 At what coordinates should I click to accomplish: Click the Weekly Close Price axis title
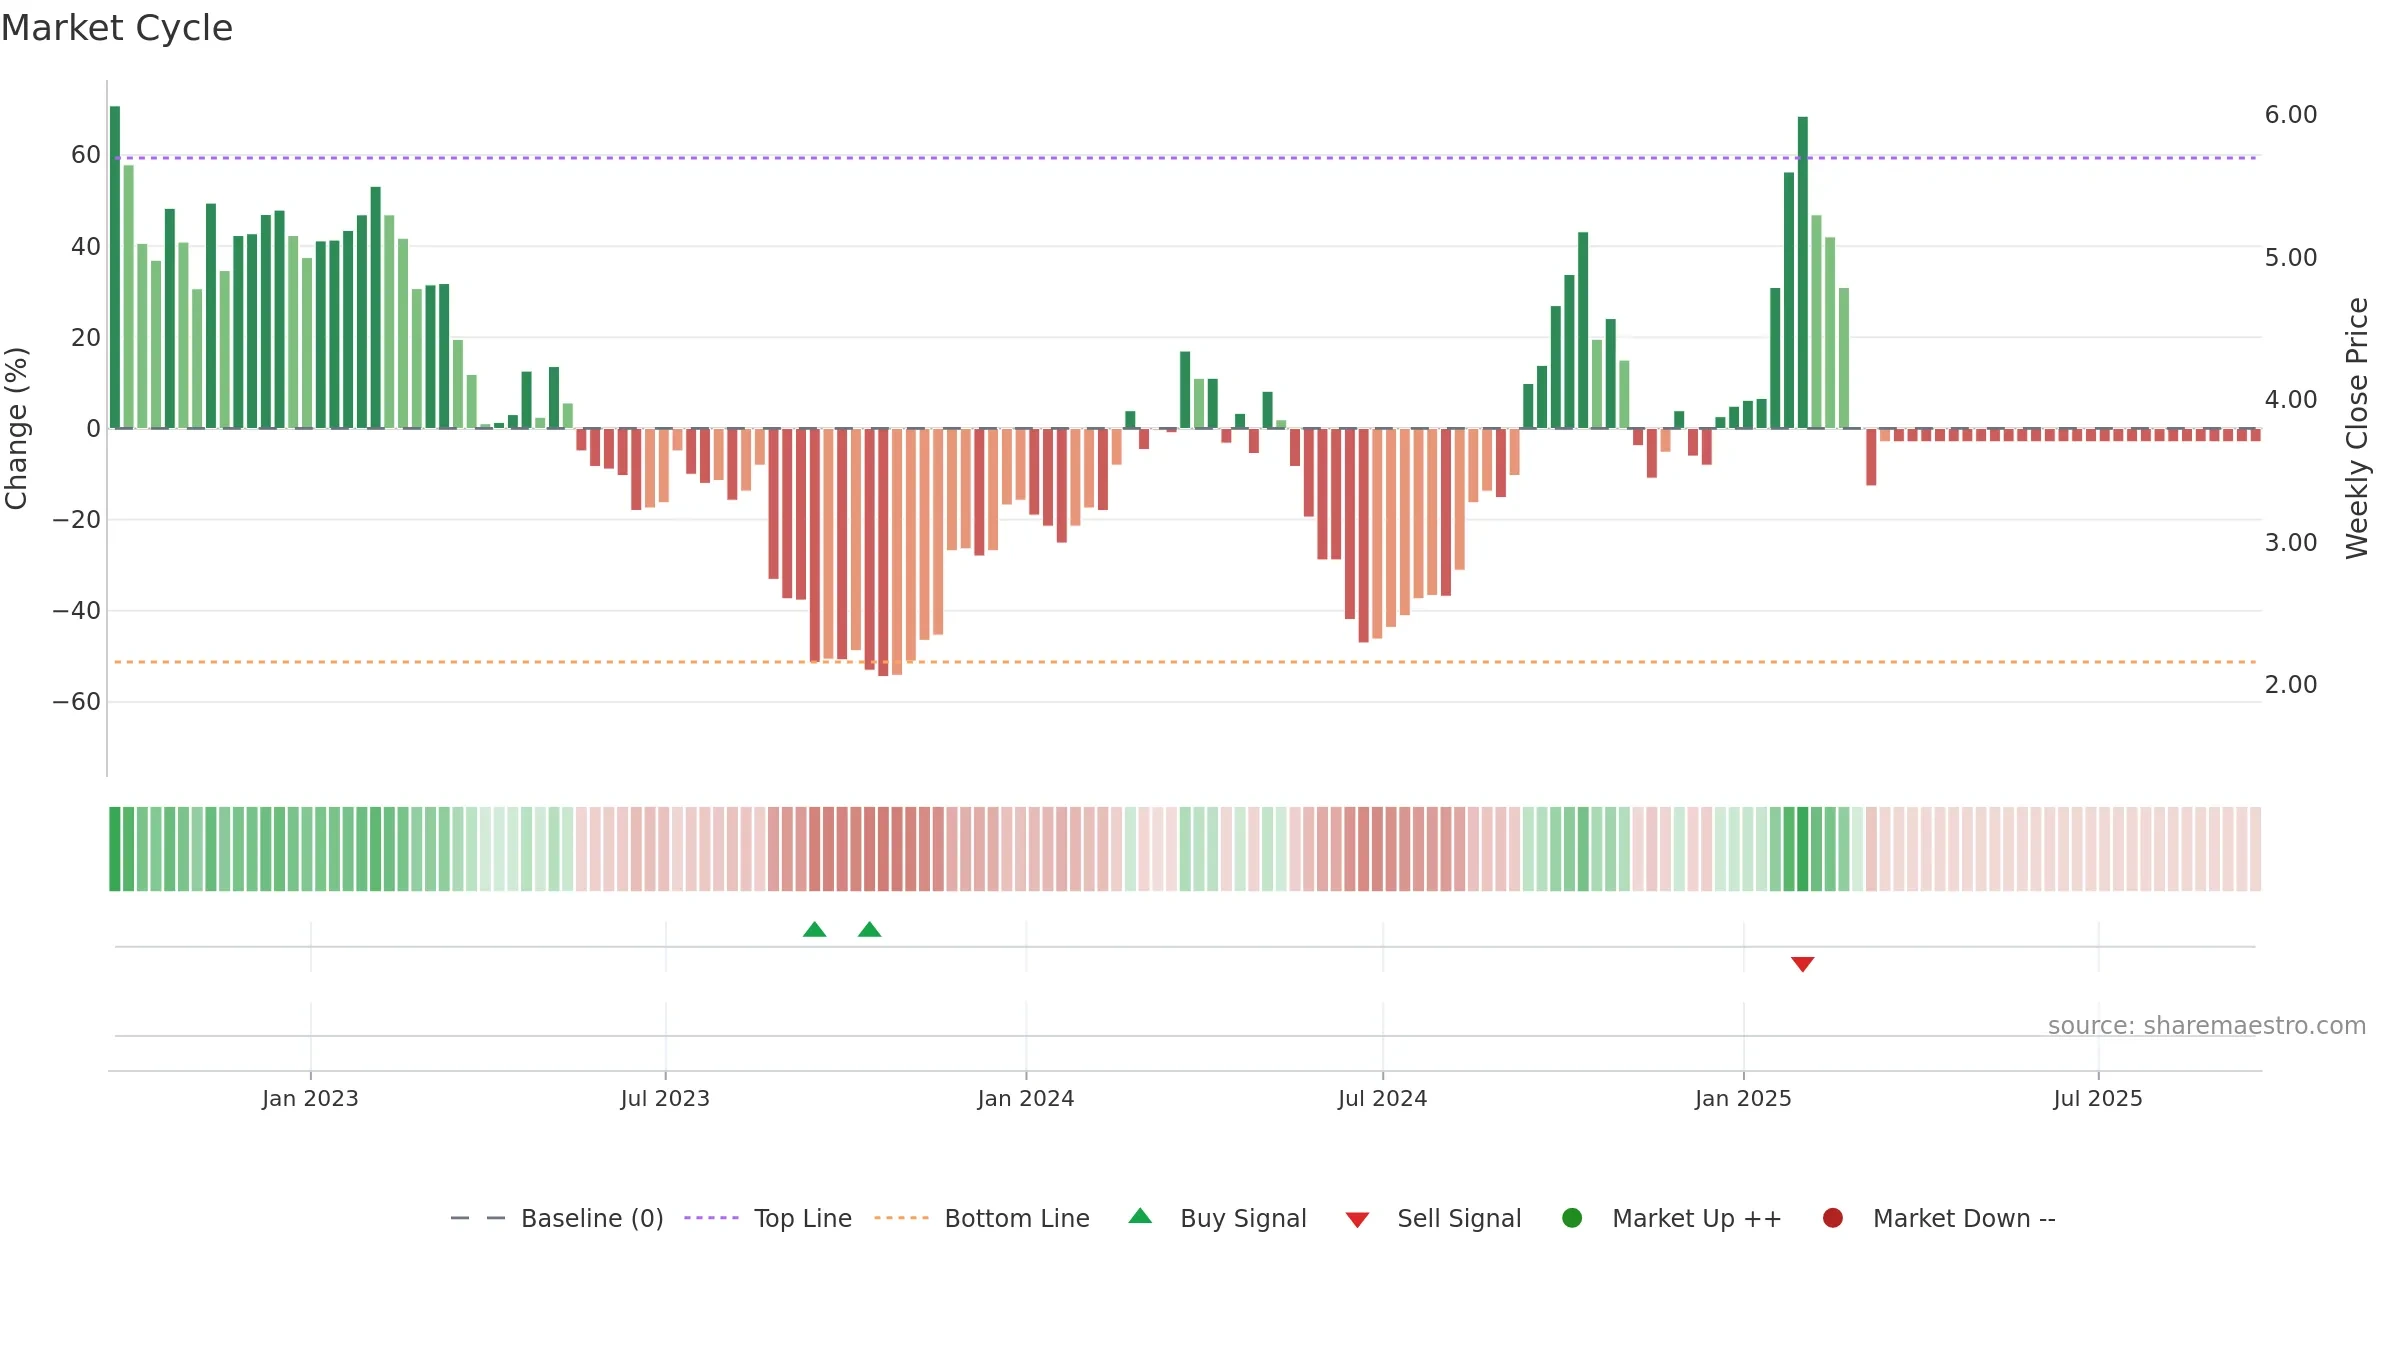tap(2358, 428)
